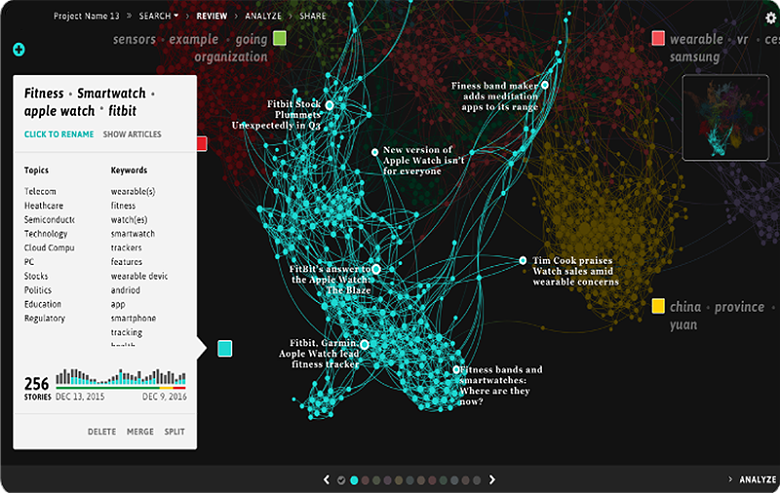The width and height of the screenshot is (780, 493).
Task: Select node 'Tim Cook praises Watch sales'
Action: tap(523, 260)
